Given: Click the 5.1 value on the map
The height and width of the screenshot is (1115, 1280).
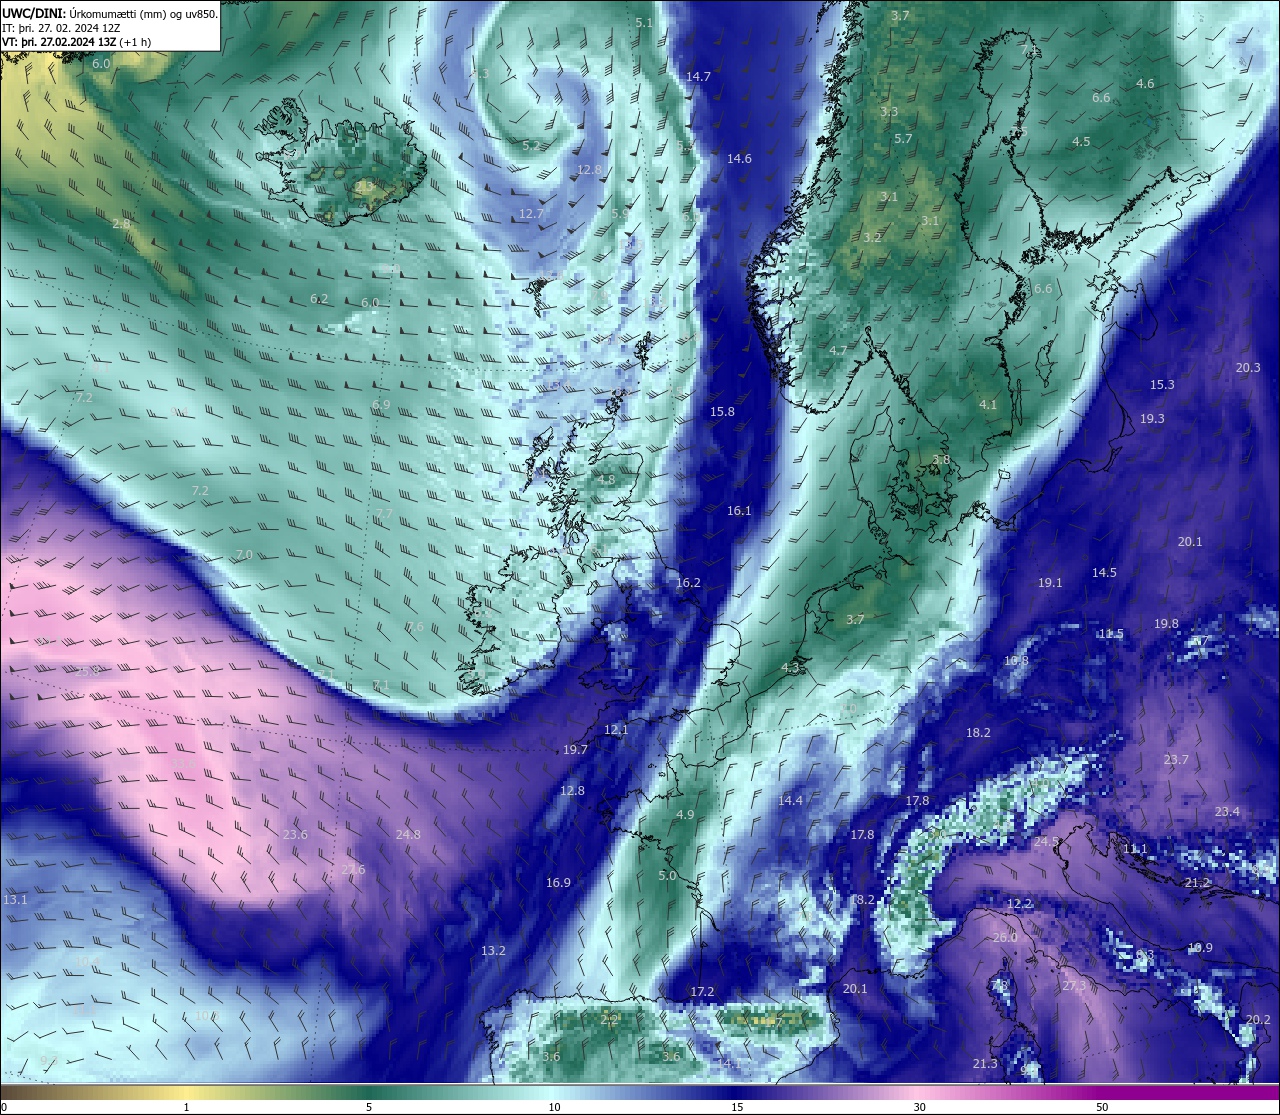Looking at the screenshot, I should [x=643, y=23].
